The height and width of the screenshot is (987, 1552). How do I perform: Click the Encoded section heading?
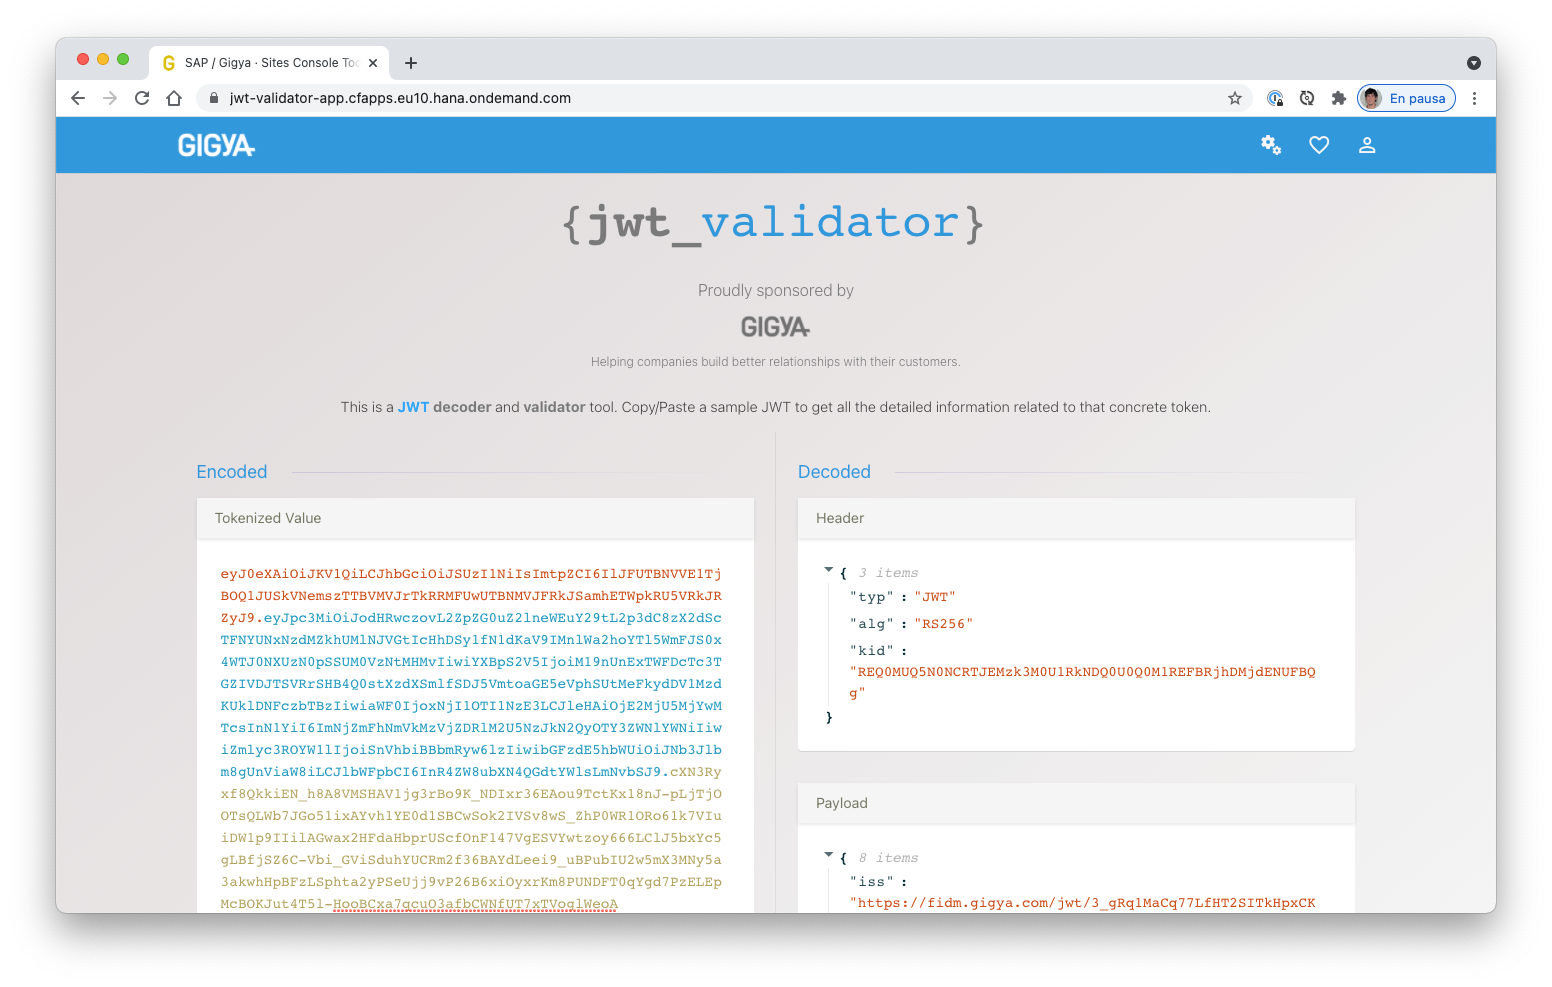pyautogui.click(x=232, y=472)
